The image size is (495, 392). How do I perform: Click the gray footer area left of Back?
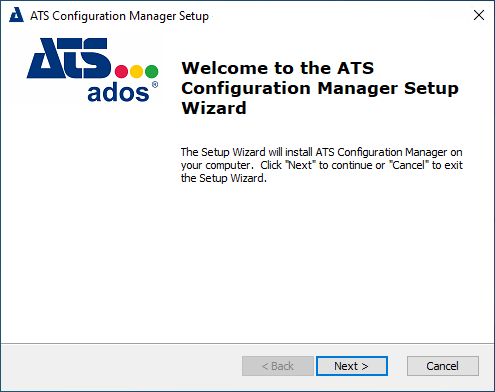tap(122, 366)
